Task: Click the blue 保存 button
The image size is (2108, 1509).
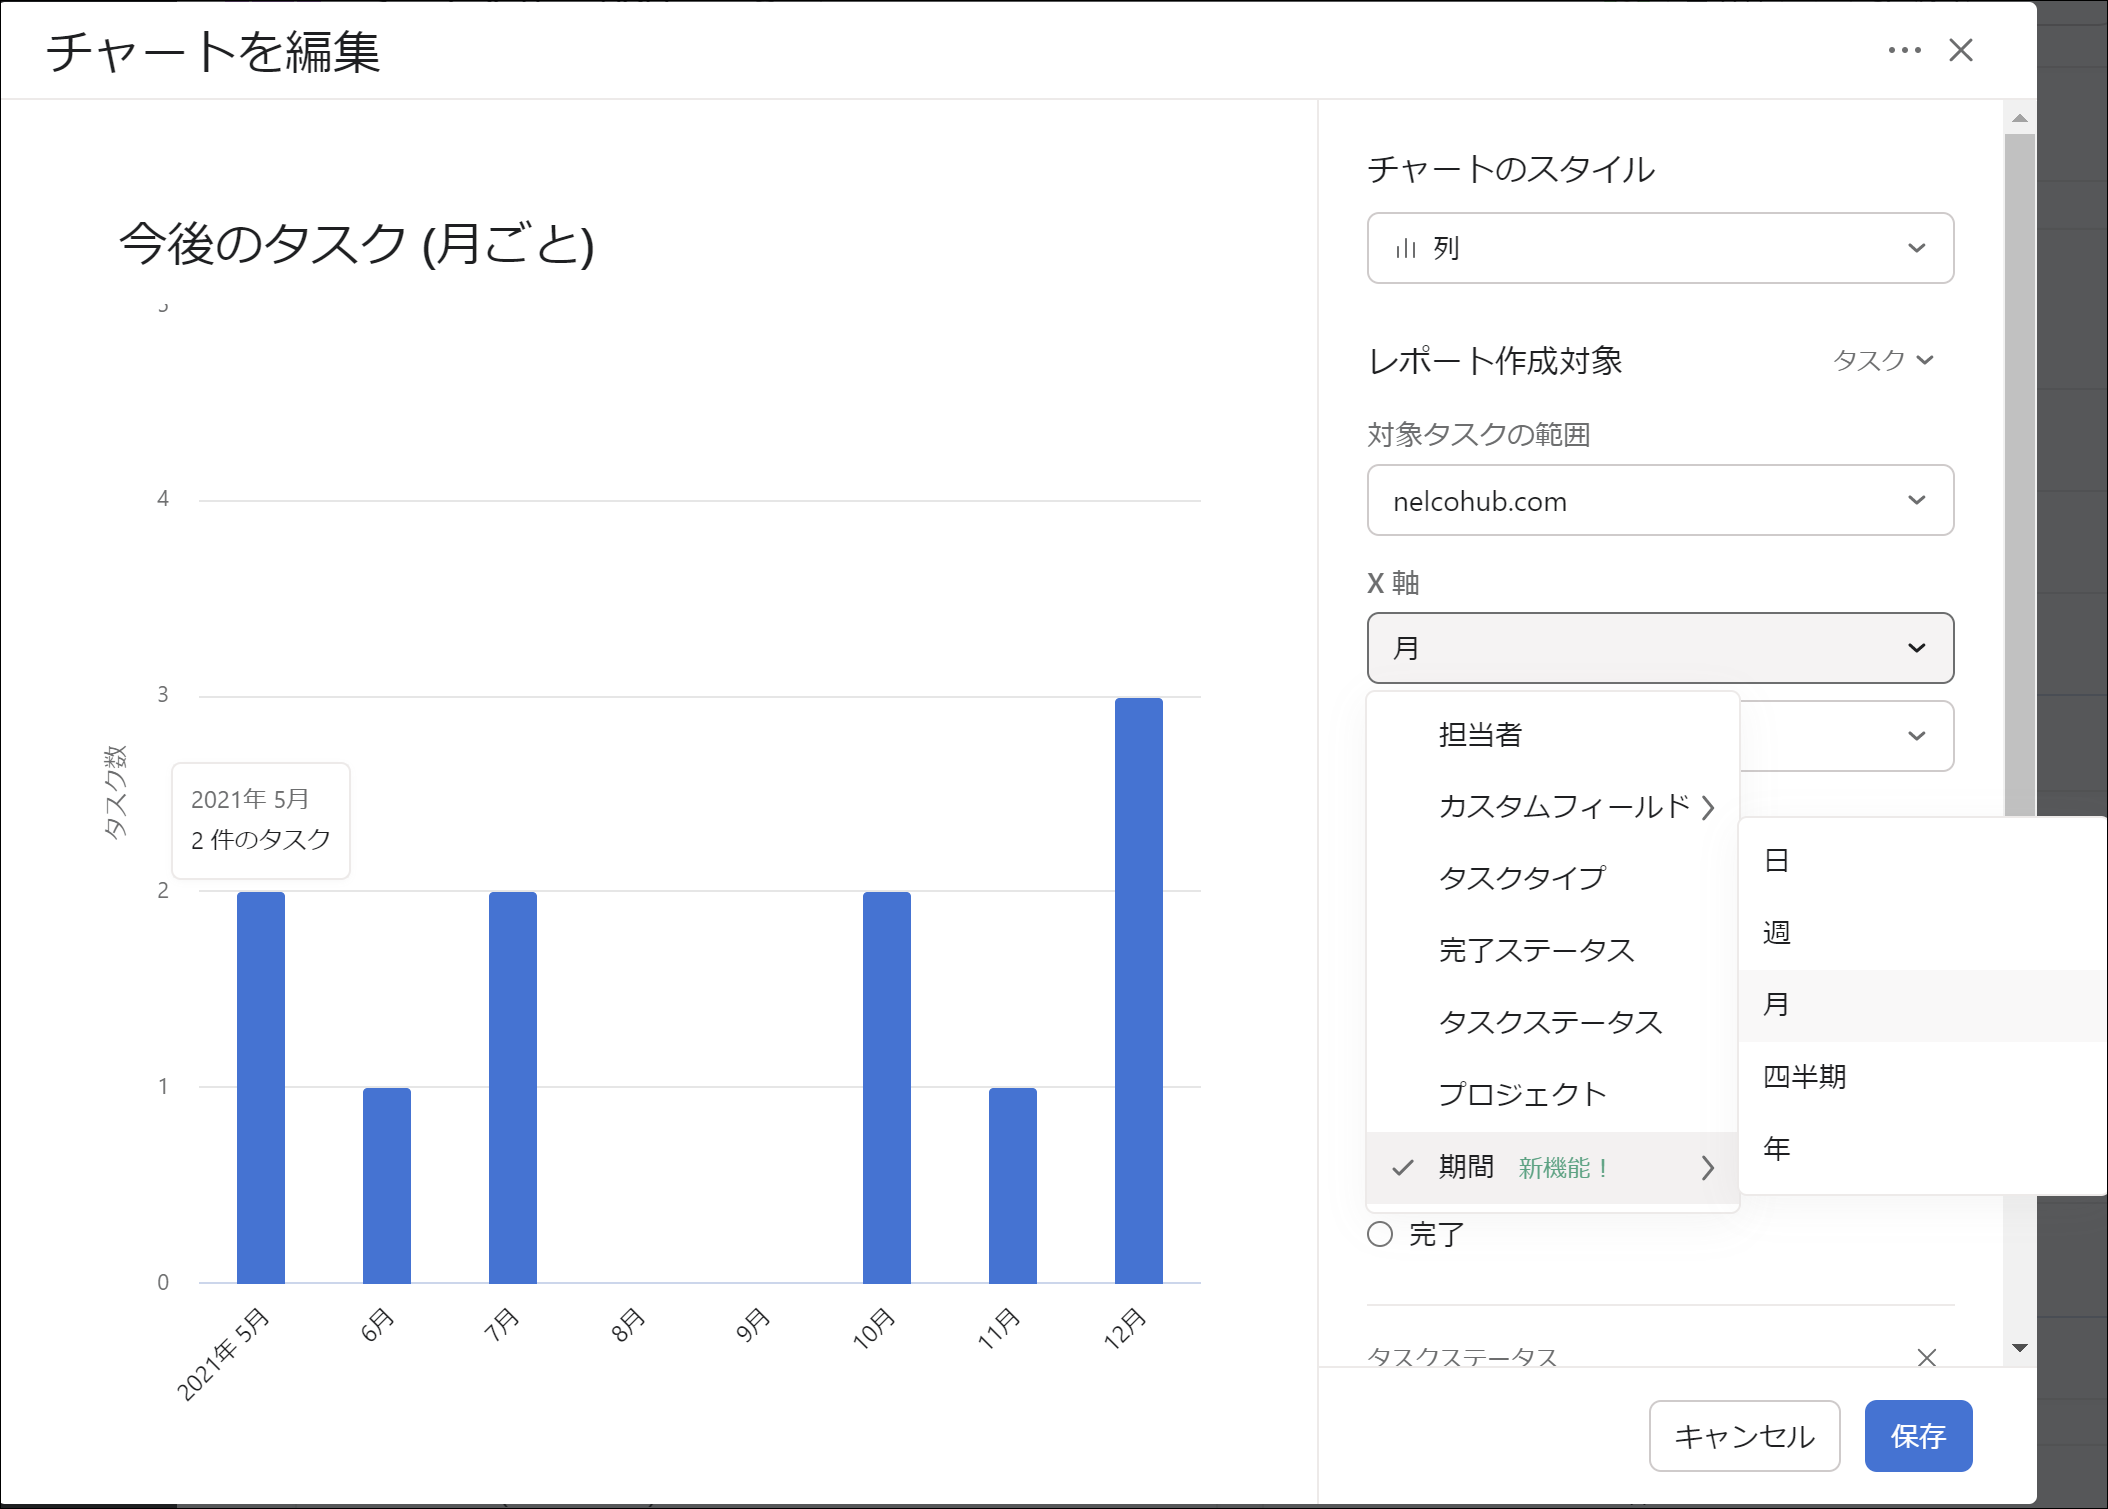Action: tap(1918, 1436)
